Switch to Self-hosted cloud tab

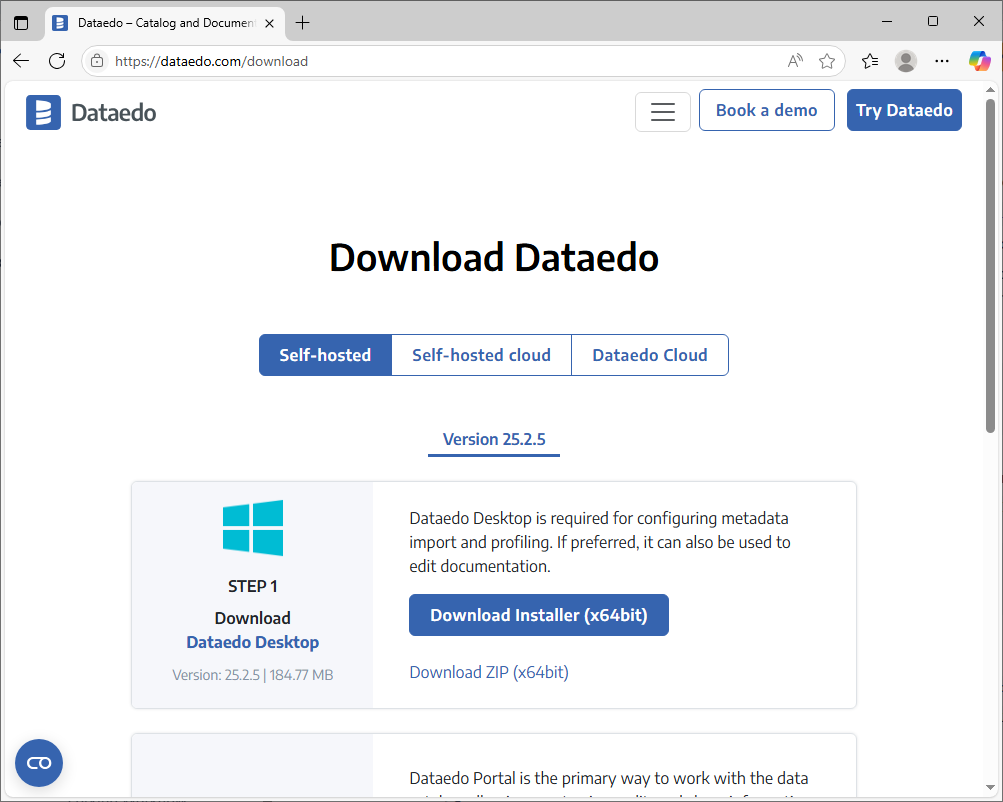481,355
